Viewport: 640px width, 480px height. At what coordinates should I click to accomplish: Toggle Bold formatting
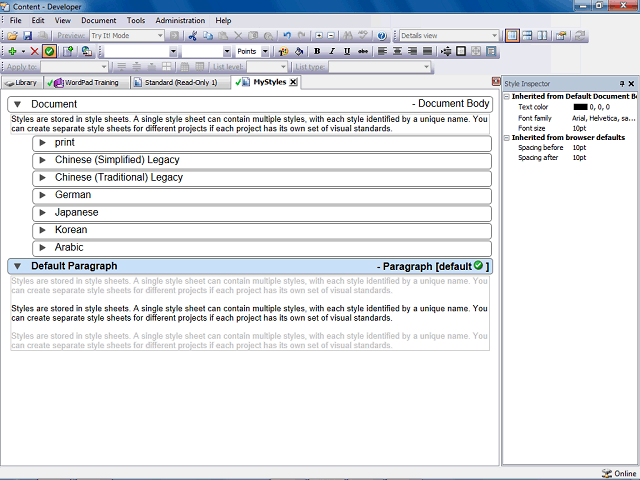click(x=317, y=51)
